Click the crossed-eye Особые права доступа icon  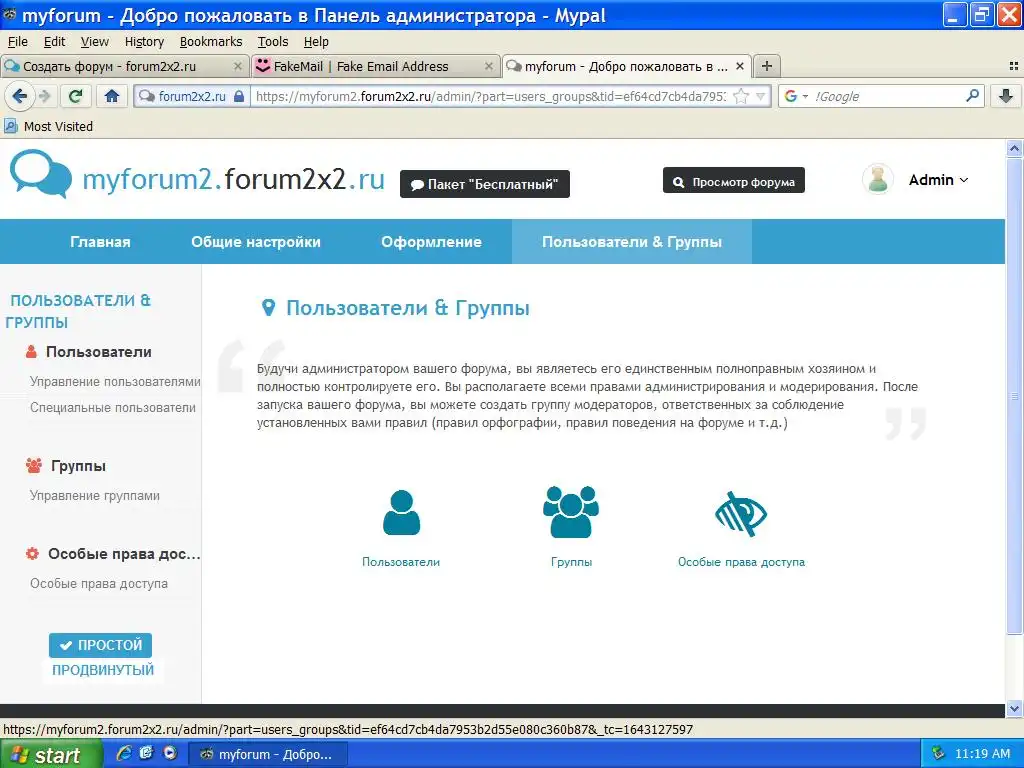(741, 514)
